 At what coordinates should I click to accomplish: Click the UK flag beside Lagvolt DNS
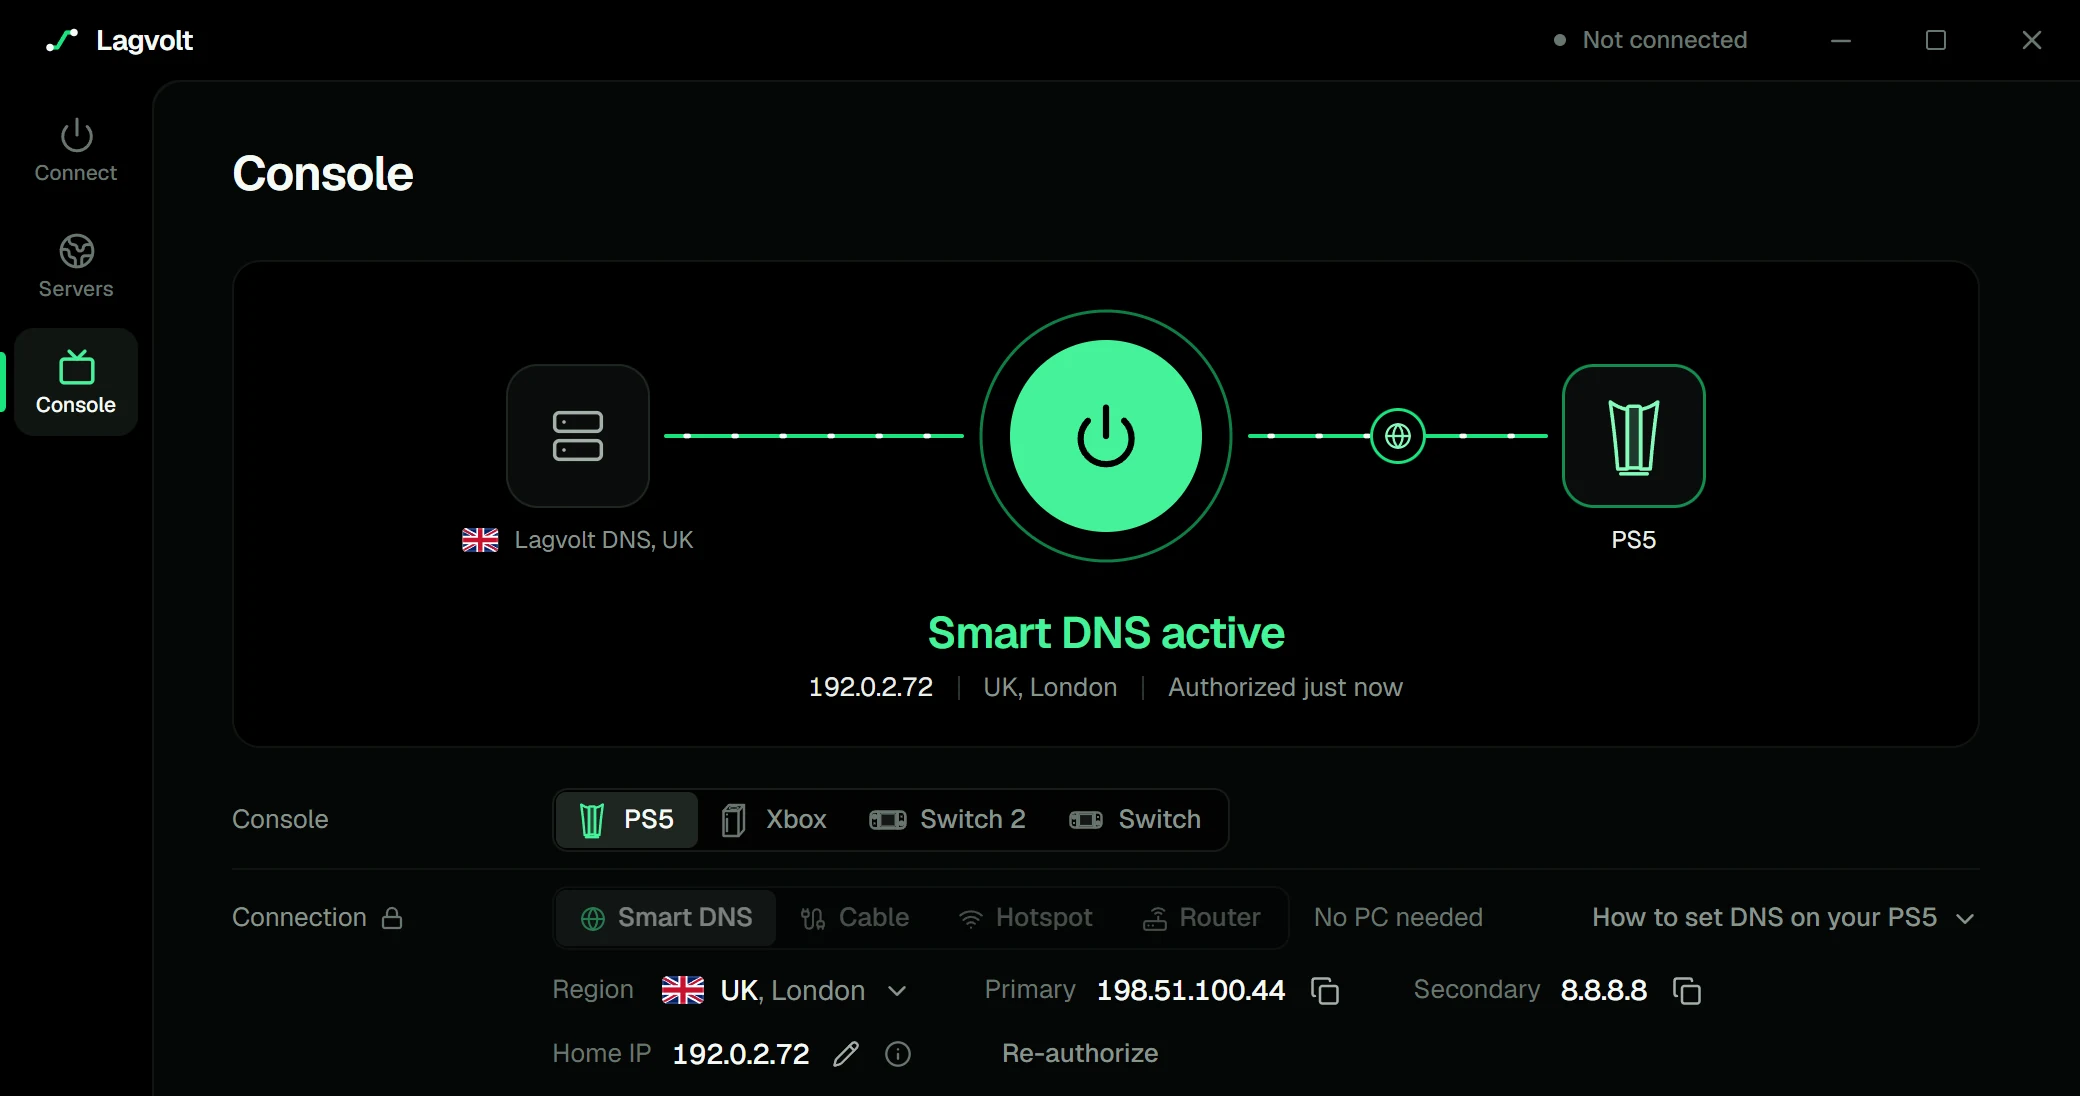click(x=480, y=540)
